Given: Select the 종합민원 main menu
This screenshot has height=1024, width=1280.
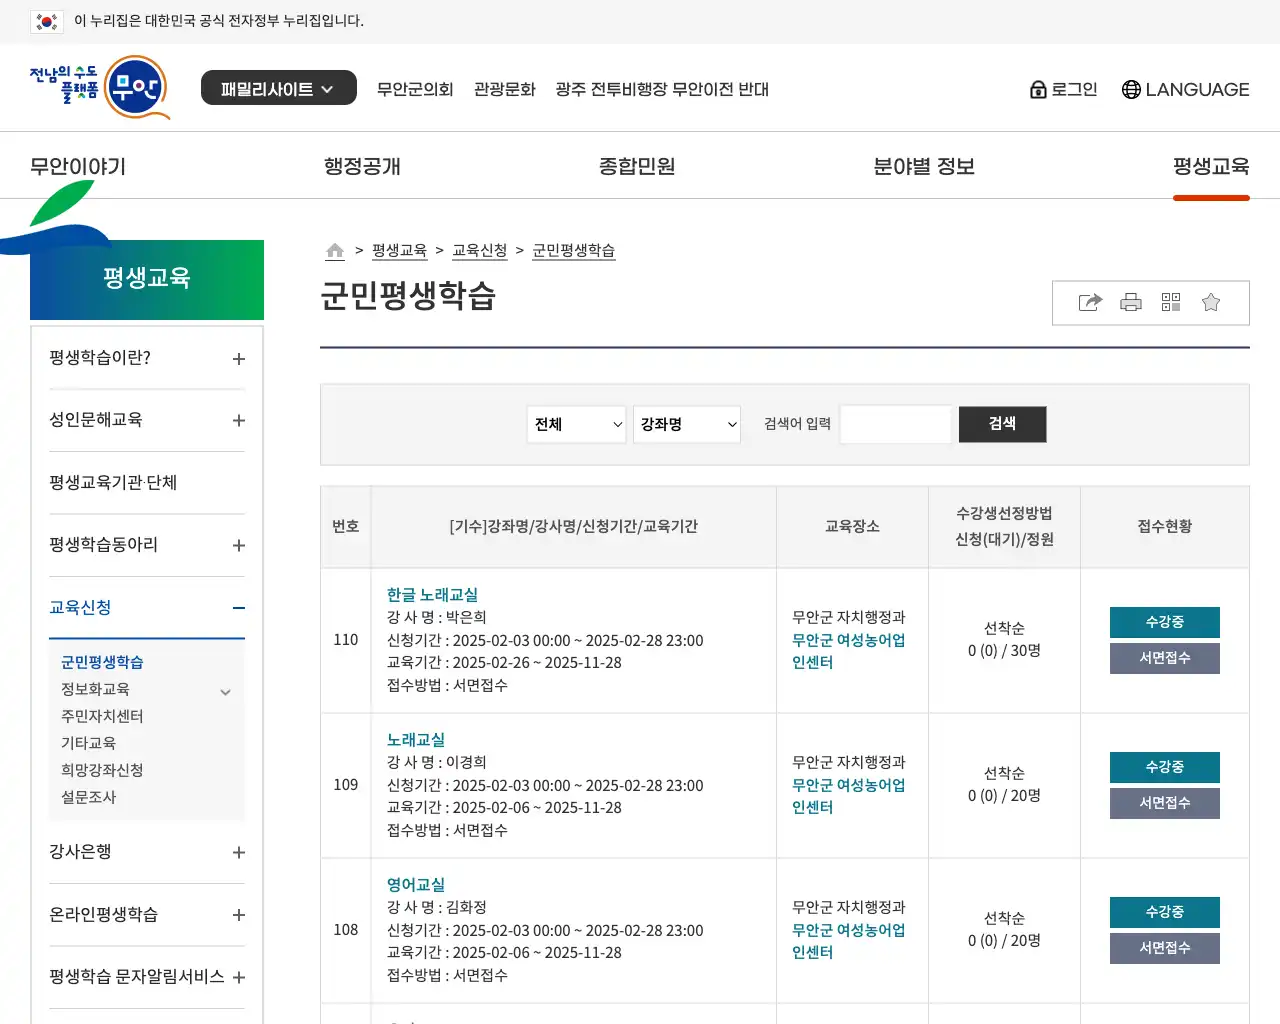Looking at the screenshot, I should pos(637,166).
